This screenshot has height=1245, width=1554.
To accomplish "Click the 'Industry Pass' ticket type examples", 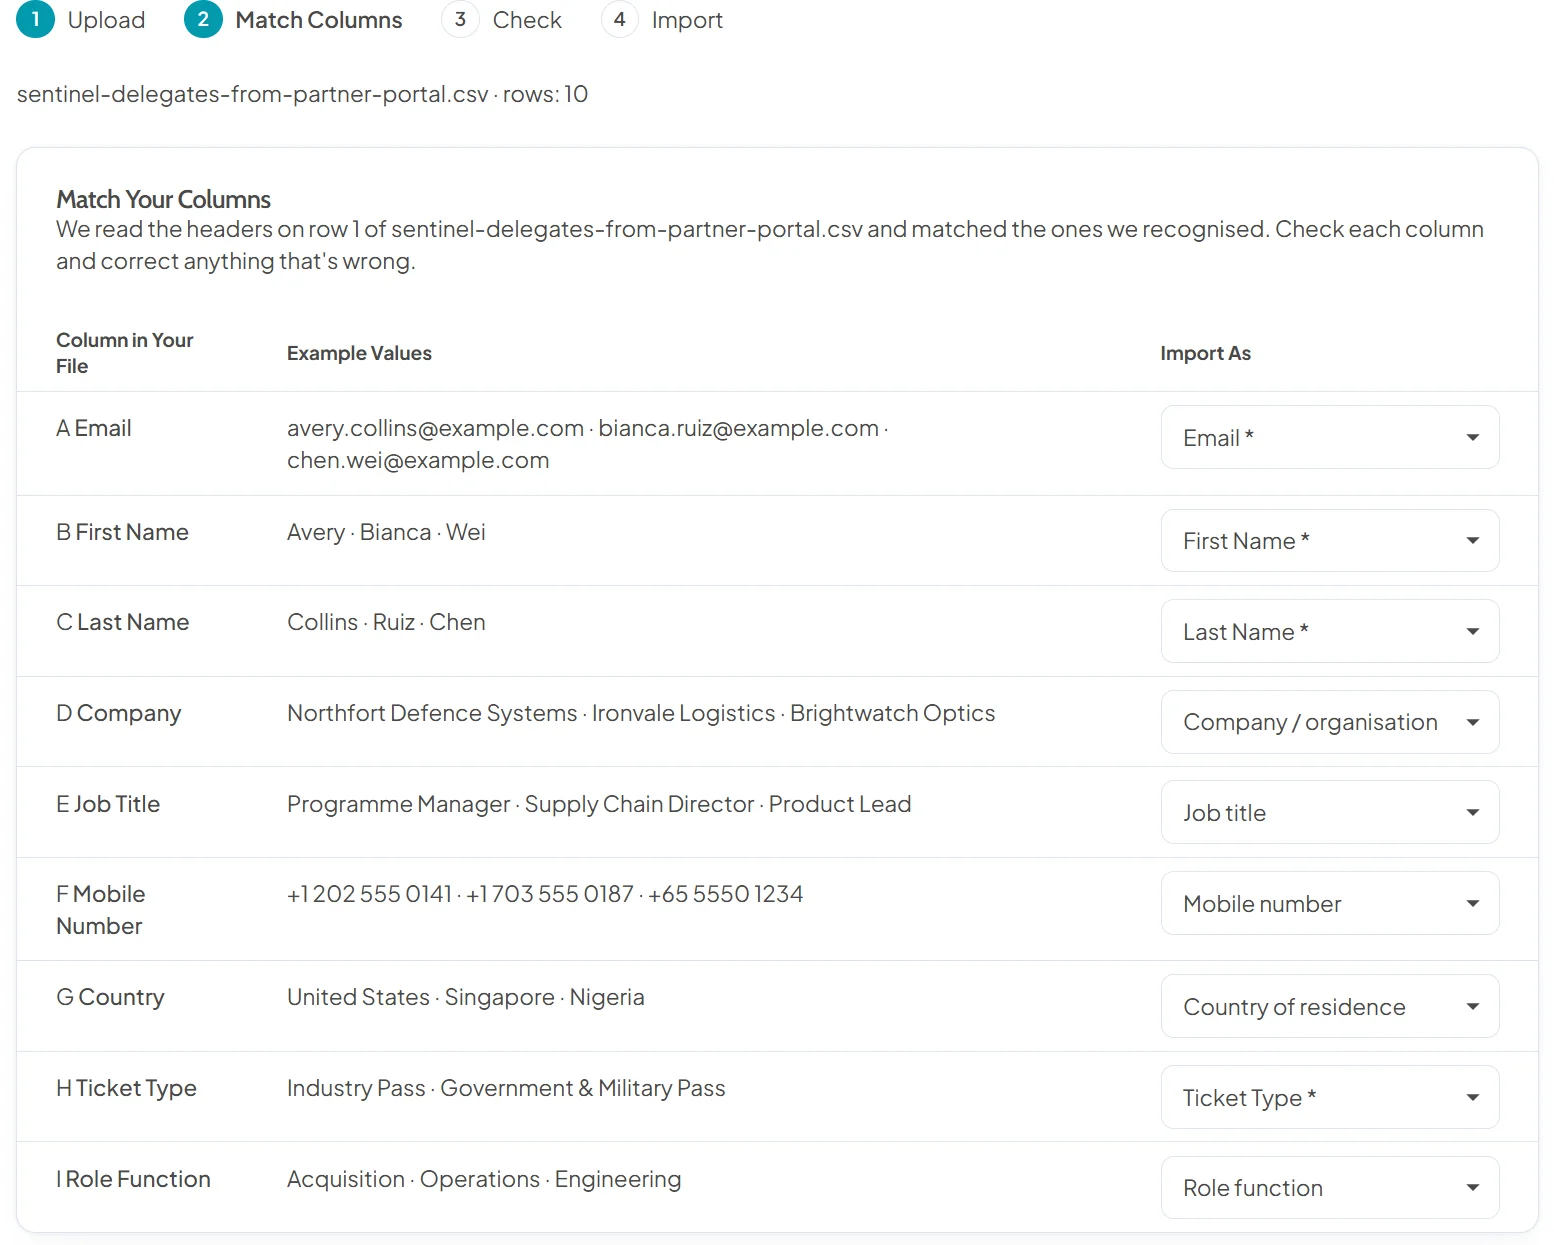I will tap(506, 1088).
